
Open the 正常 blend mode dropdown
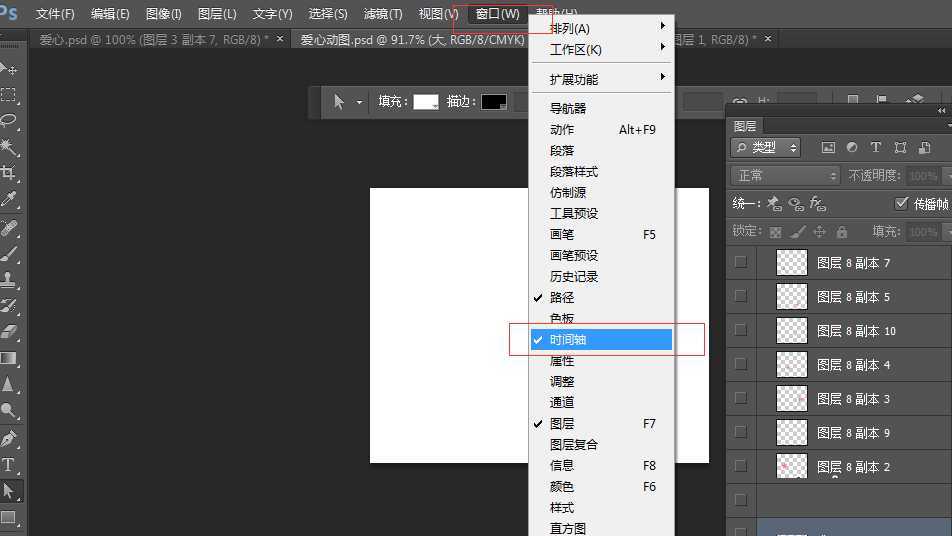786,175
